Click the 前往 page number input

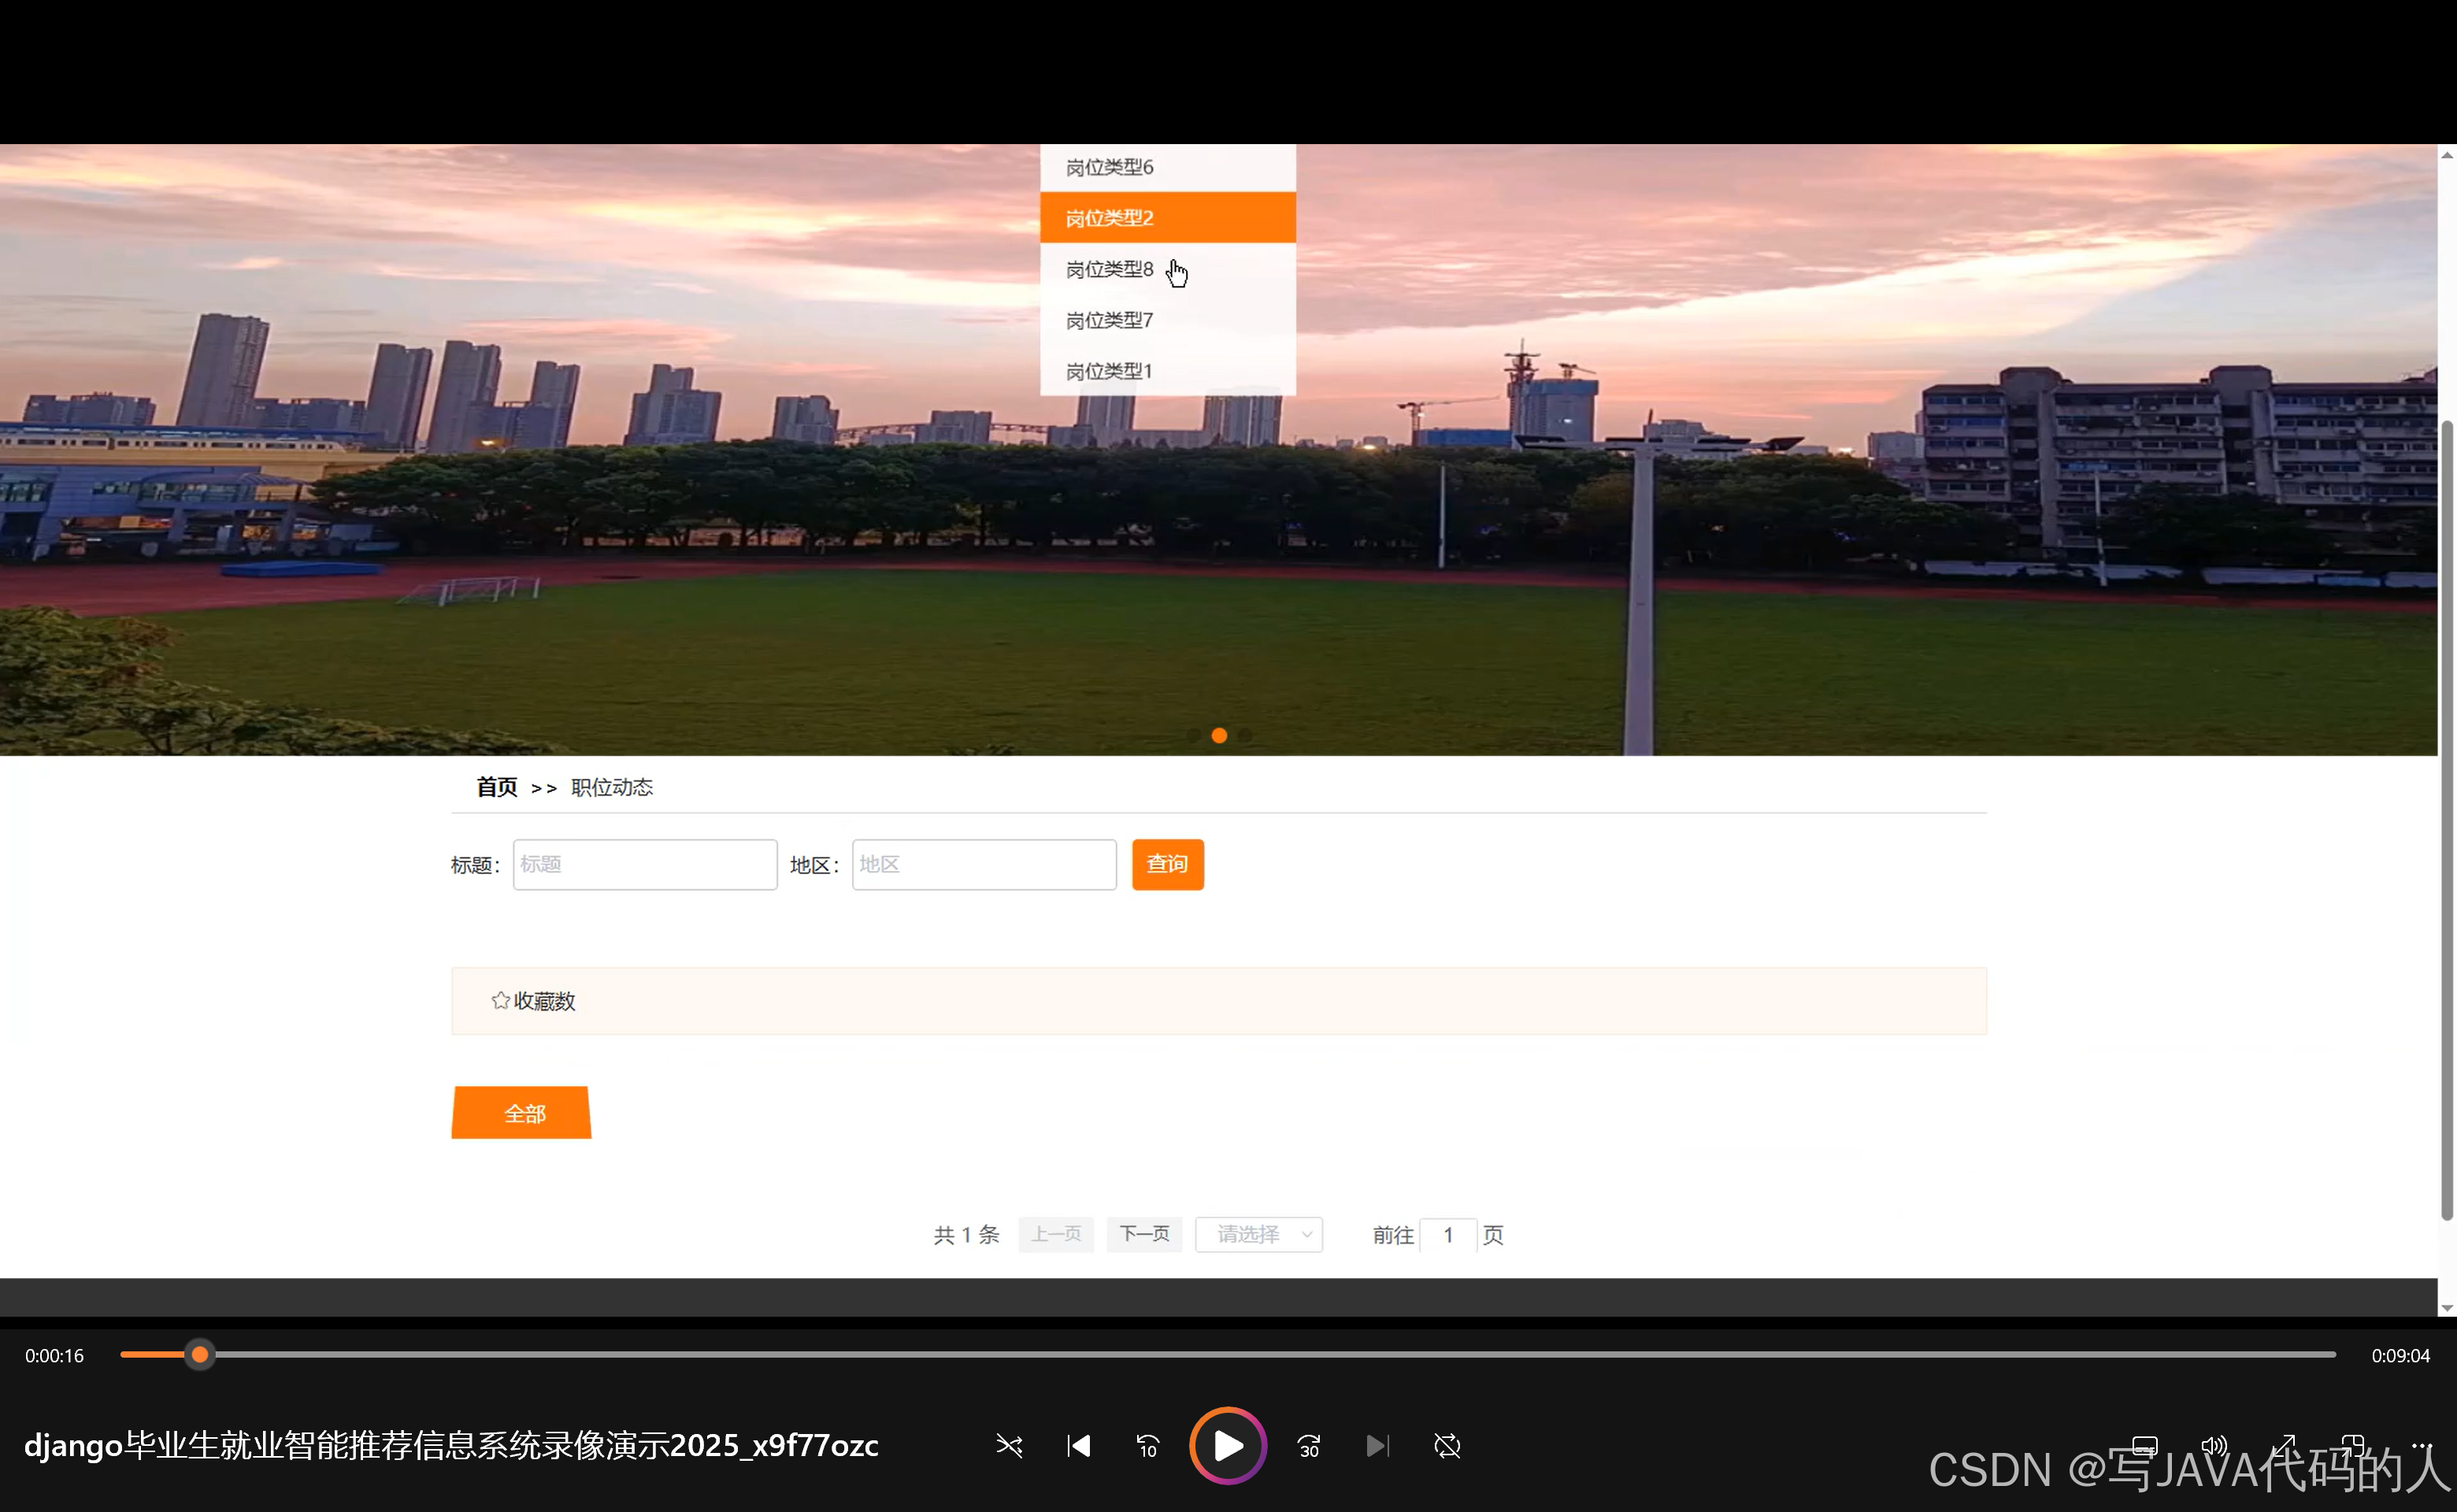point(1448,1235)
